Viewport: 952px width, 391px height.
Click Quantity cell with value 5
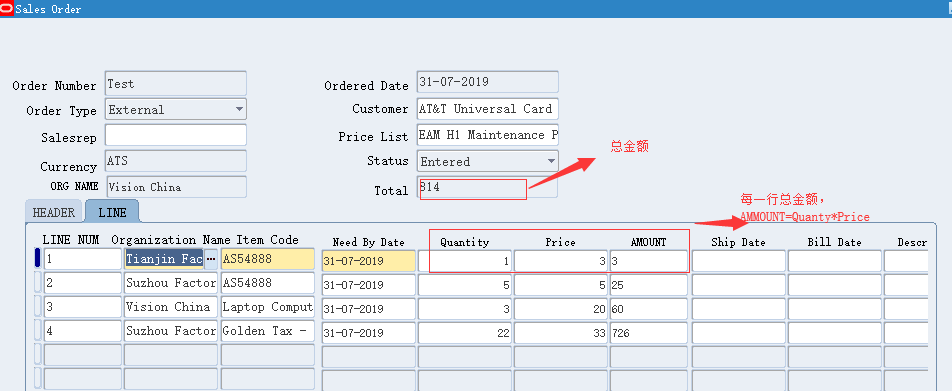(x=464, y=285)
